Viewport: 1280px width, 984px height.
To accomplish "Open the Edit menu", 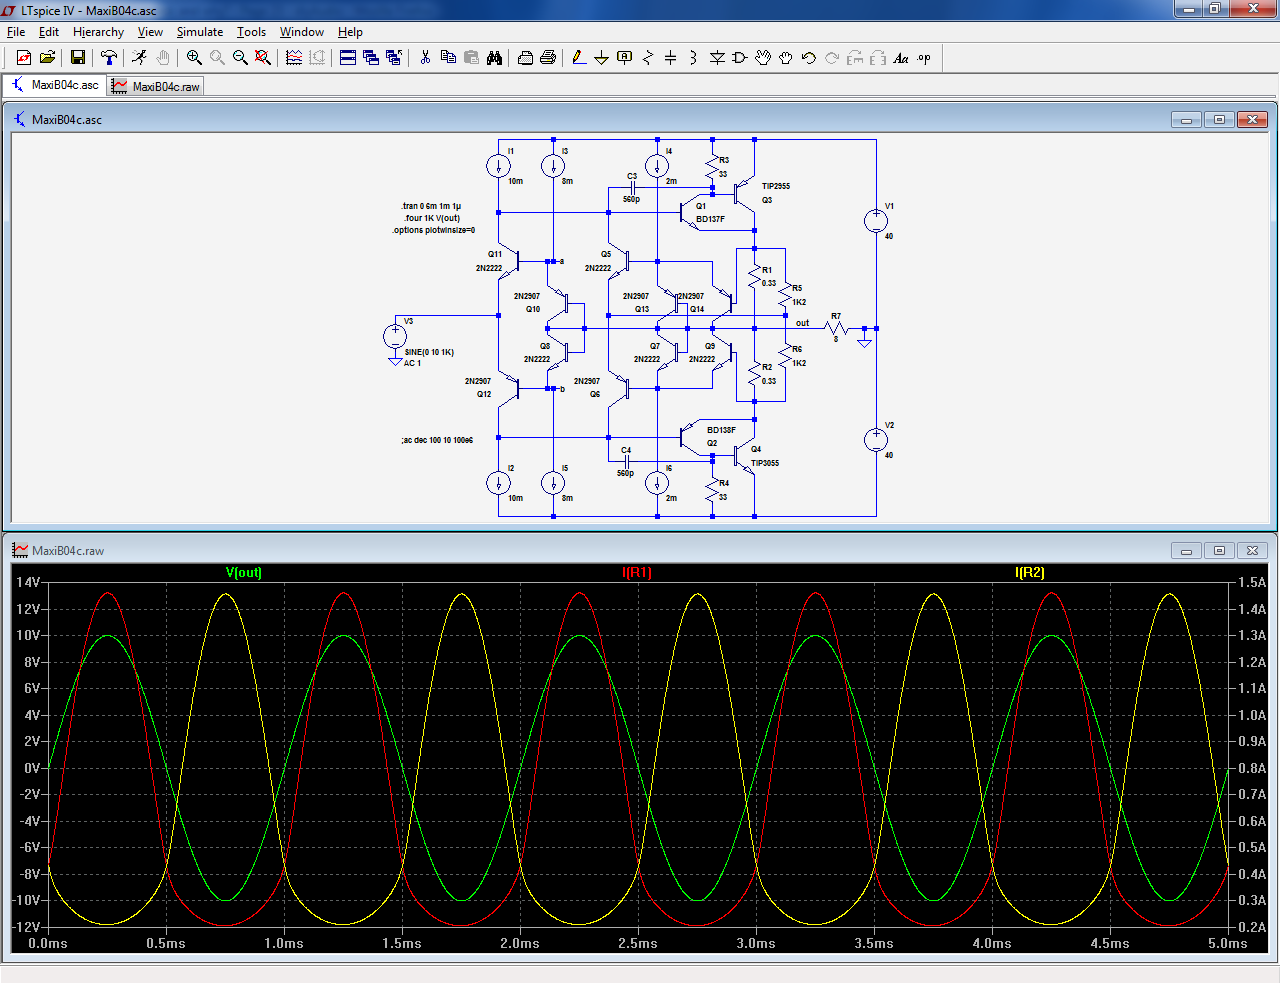I will point(49,32).
